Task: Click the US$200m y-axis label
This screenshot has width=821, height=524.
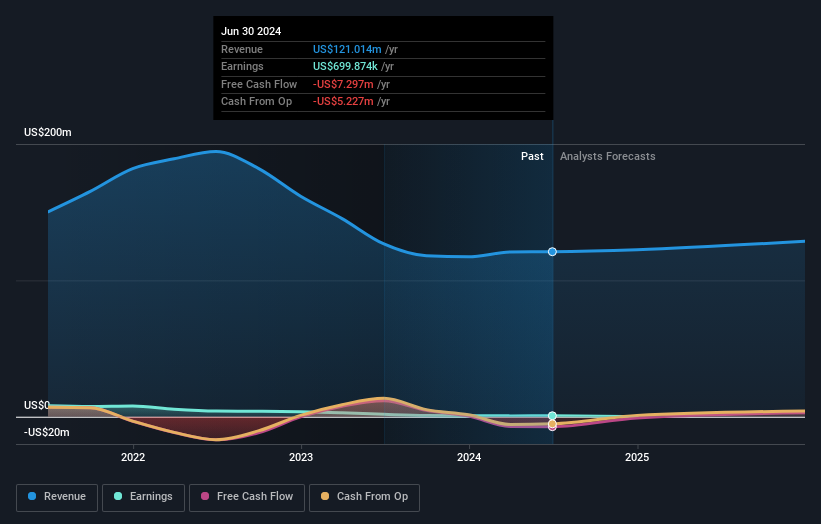Action: (48, 132)
